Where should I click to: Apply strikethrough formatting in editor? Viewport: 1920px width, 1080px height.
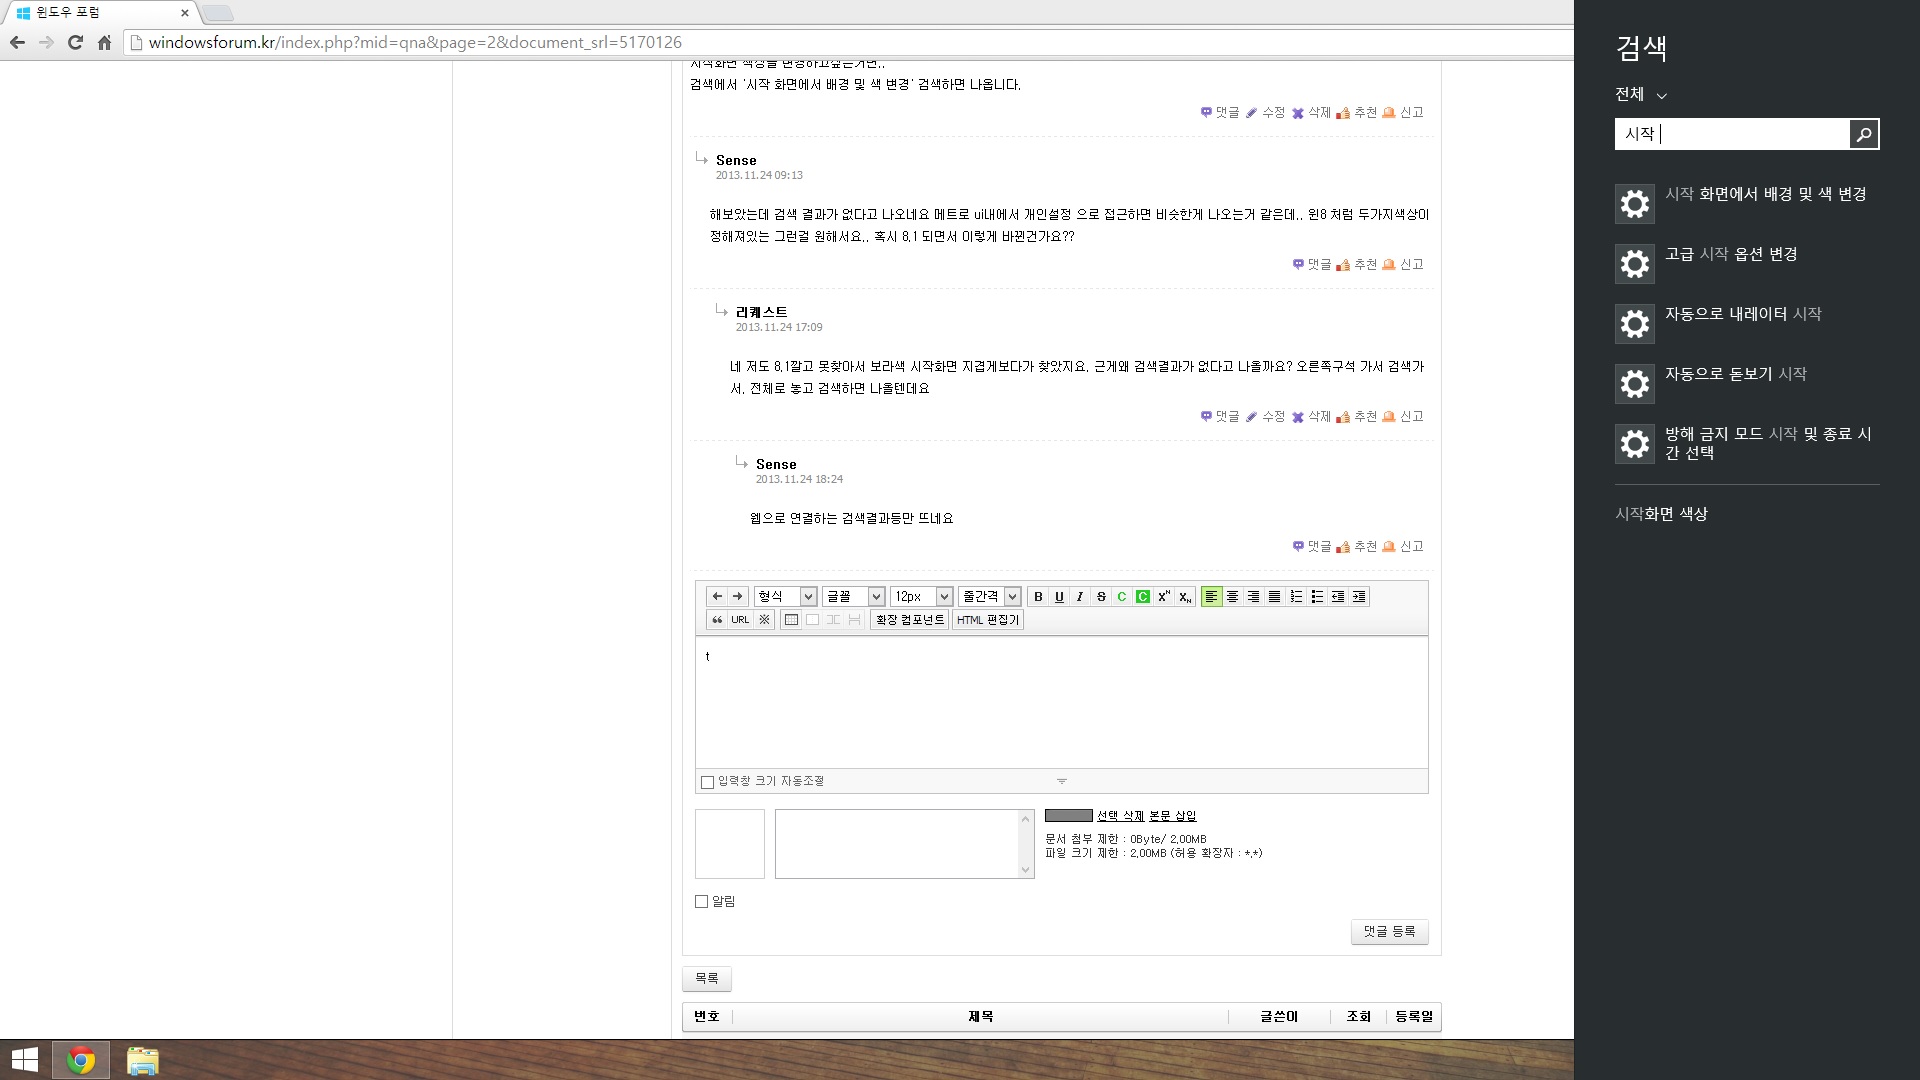click(1101, 597)
